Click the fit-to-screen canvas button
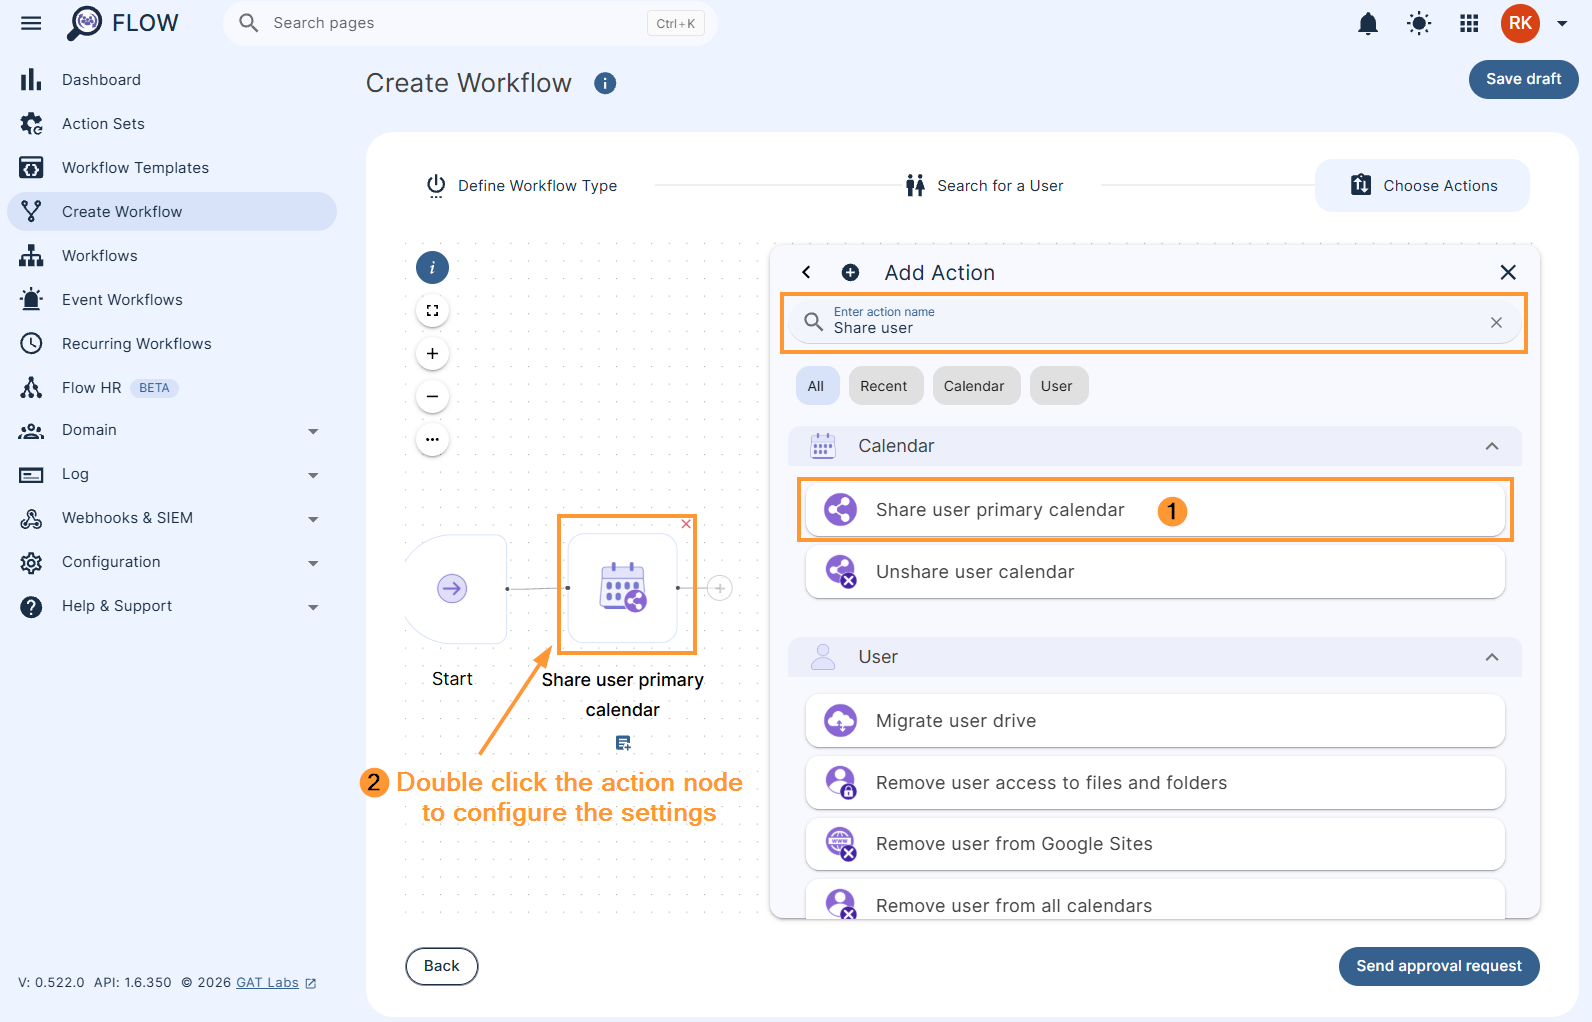1592x1022 pixels. click(432, 311)
